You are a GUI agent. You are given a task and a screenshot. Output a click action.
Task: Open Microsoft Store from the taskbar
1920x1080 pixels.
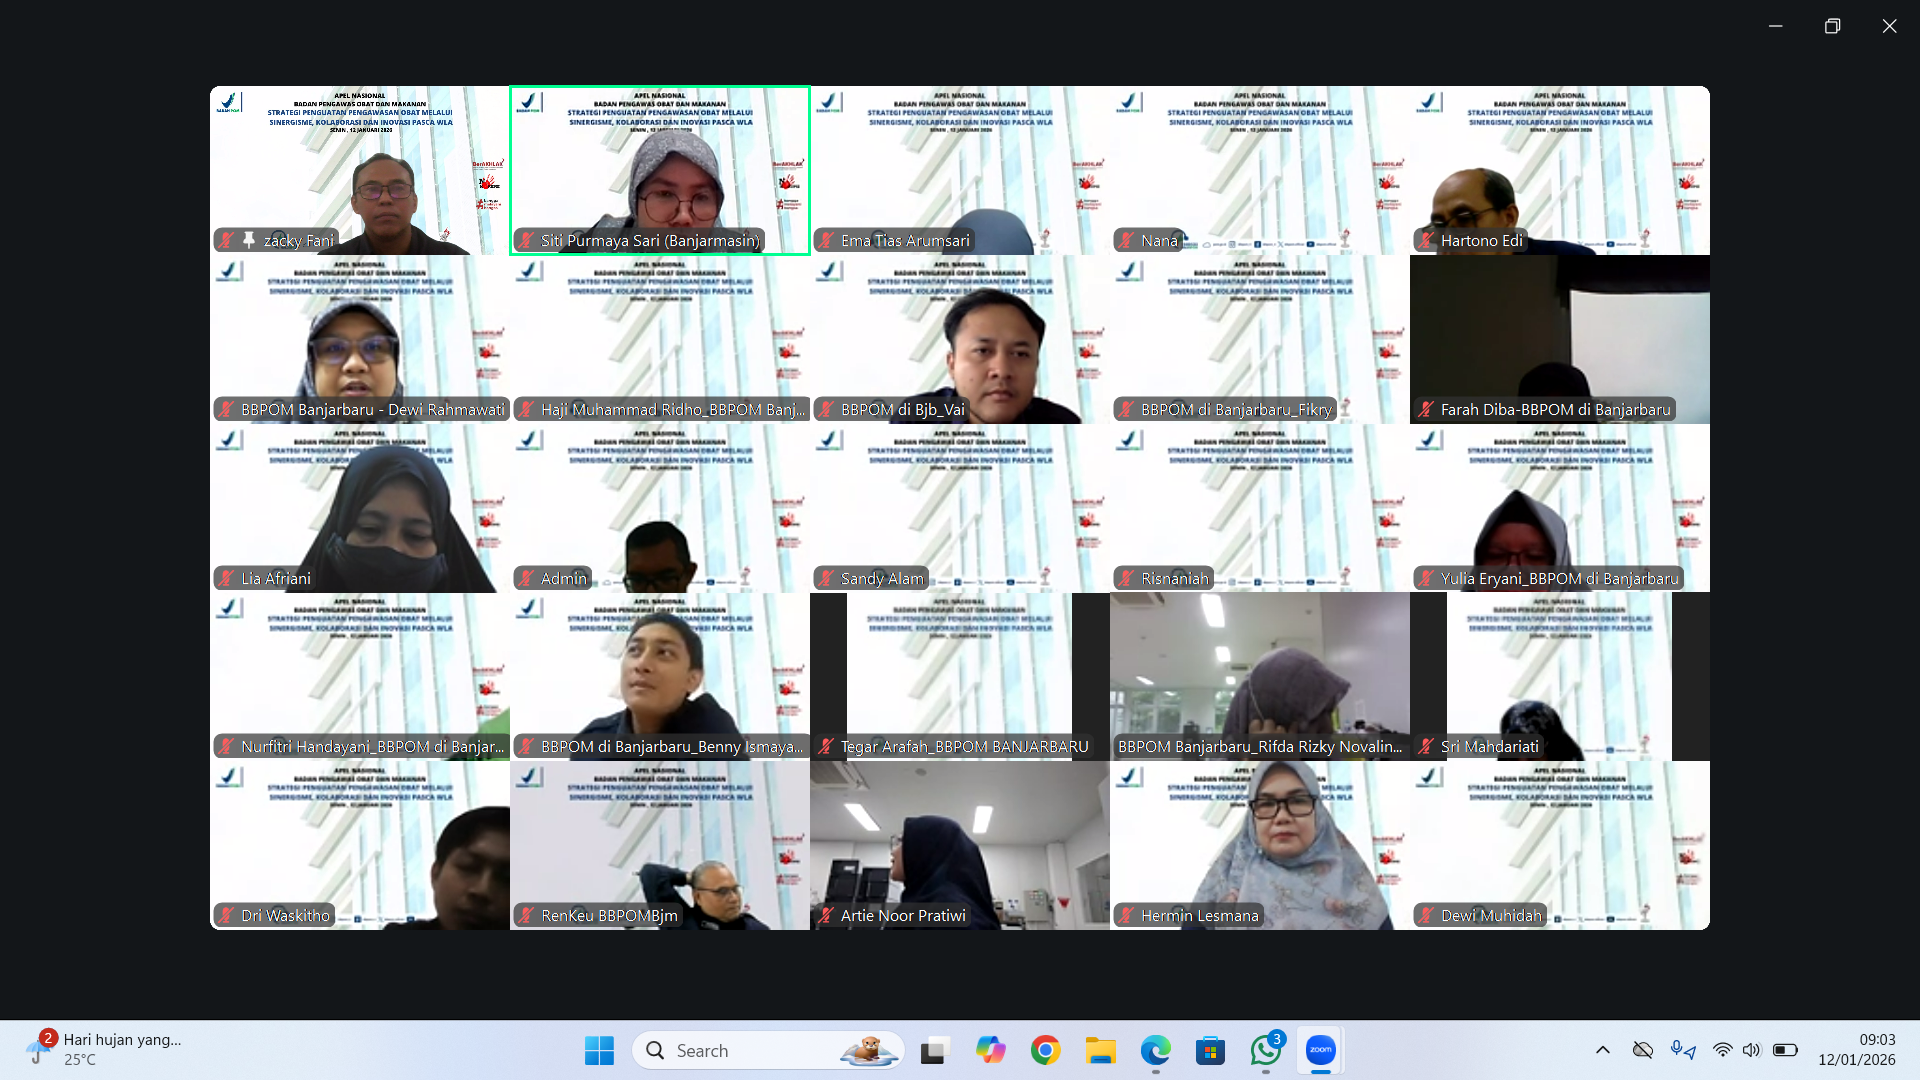[1210, 1050]
